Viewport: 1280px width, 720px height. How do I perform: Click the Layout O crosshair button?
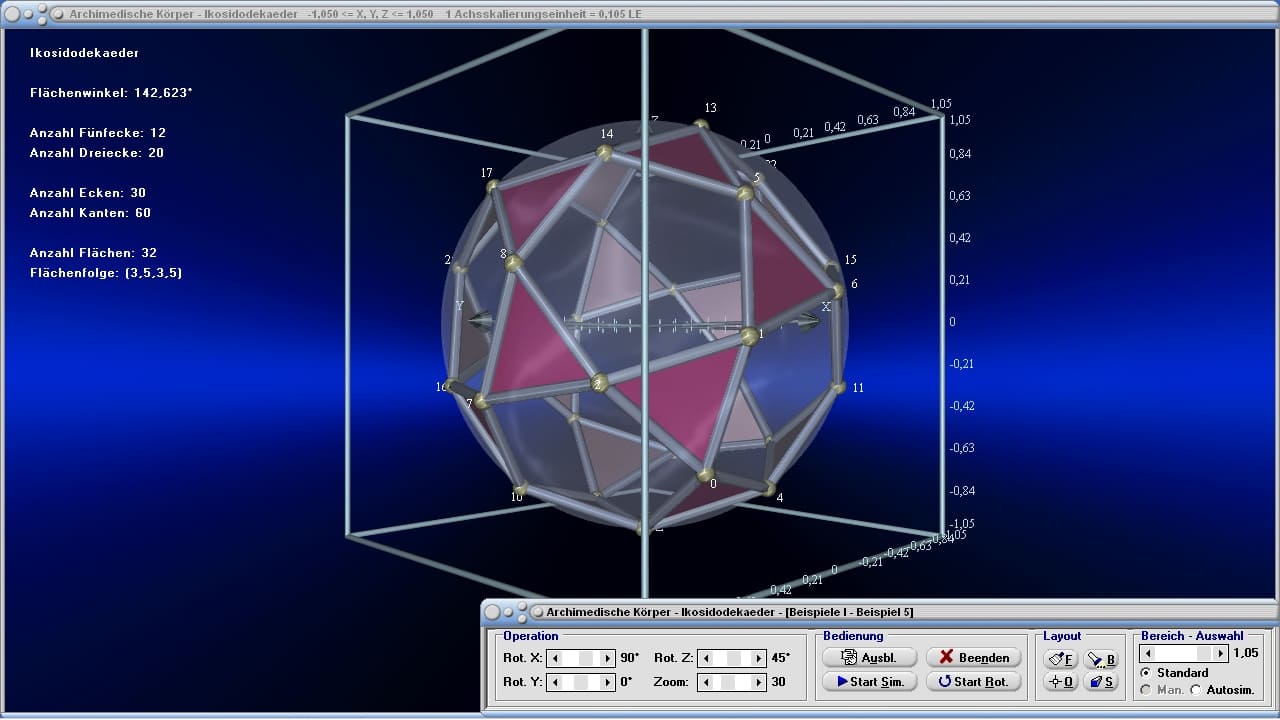(1061, 682)
